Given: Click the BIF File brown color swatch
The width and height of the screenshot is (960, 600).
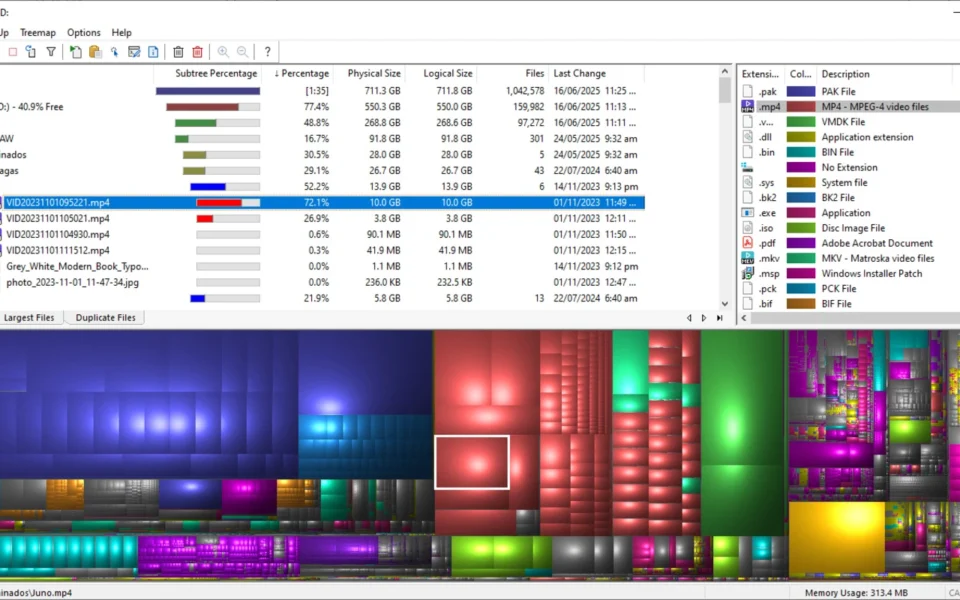Looking at the screenshot, I should pyautogui.click(x=801, y=304).
